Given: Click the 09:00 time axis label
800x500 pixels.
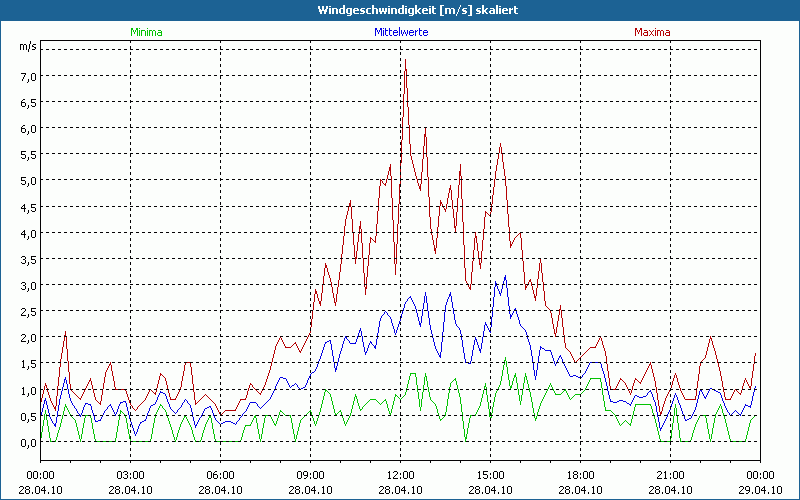Looking at the screenshot, I should pos(310,476).
